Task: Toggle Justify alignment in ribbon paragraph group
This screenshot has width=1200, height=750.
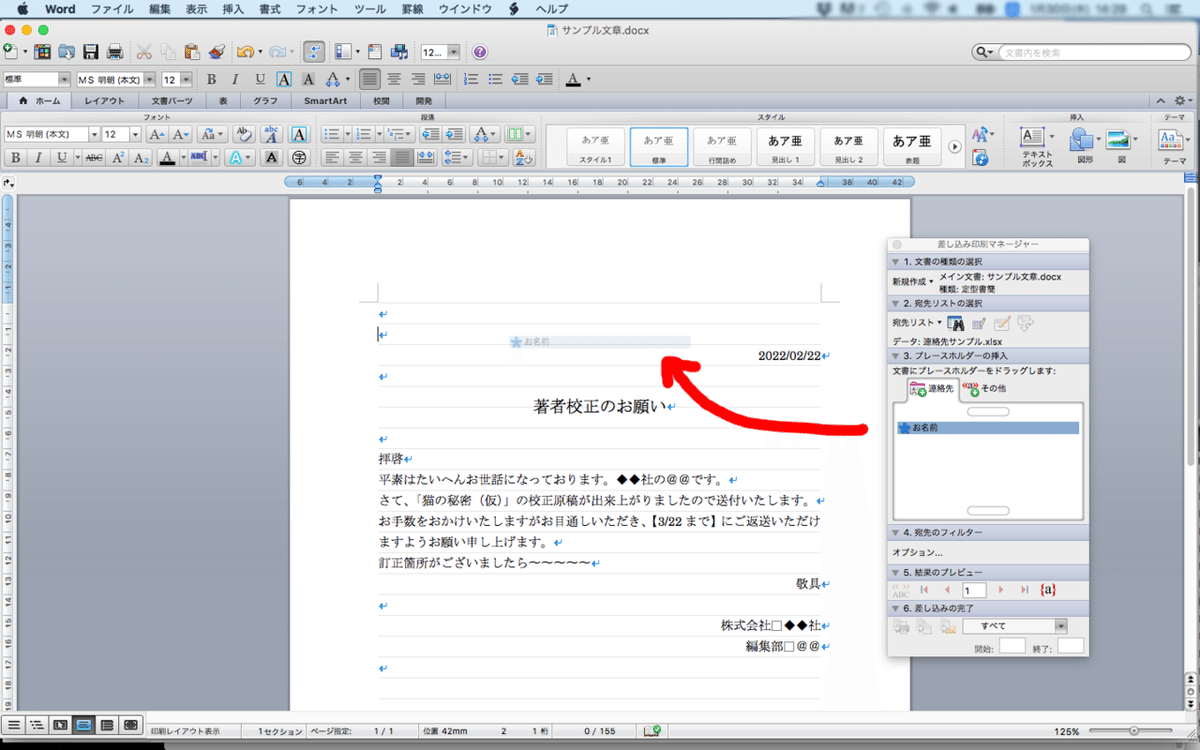Action: [402, 157]
